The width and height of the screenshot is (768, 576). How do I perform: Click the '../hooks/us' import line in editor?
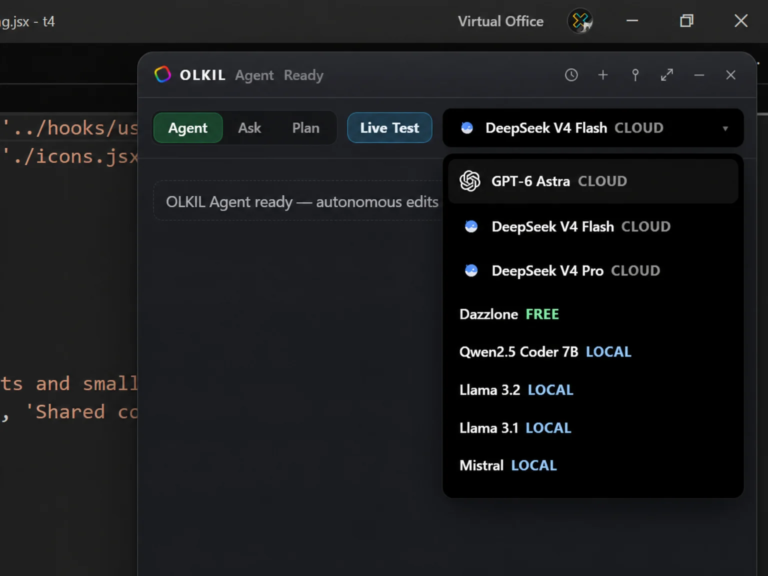(70, 128)
